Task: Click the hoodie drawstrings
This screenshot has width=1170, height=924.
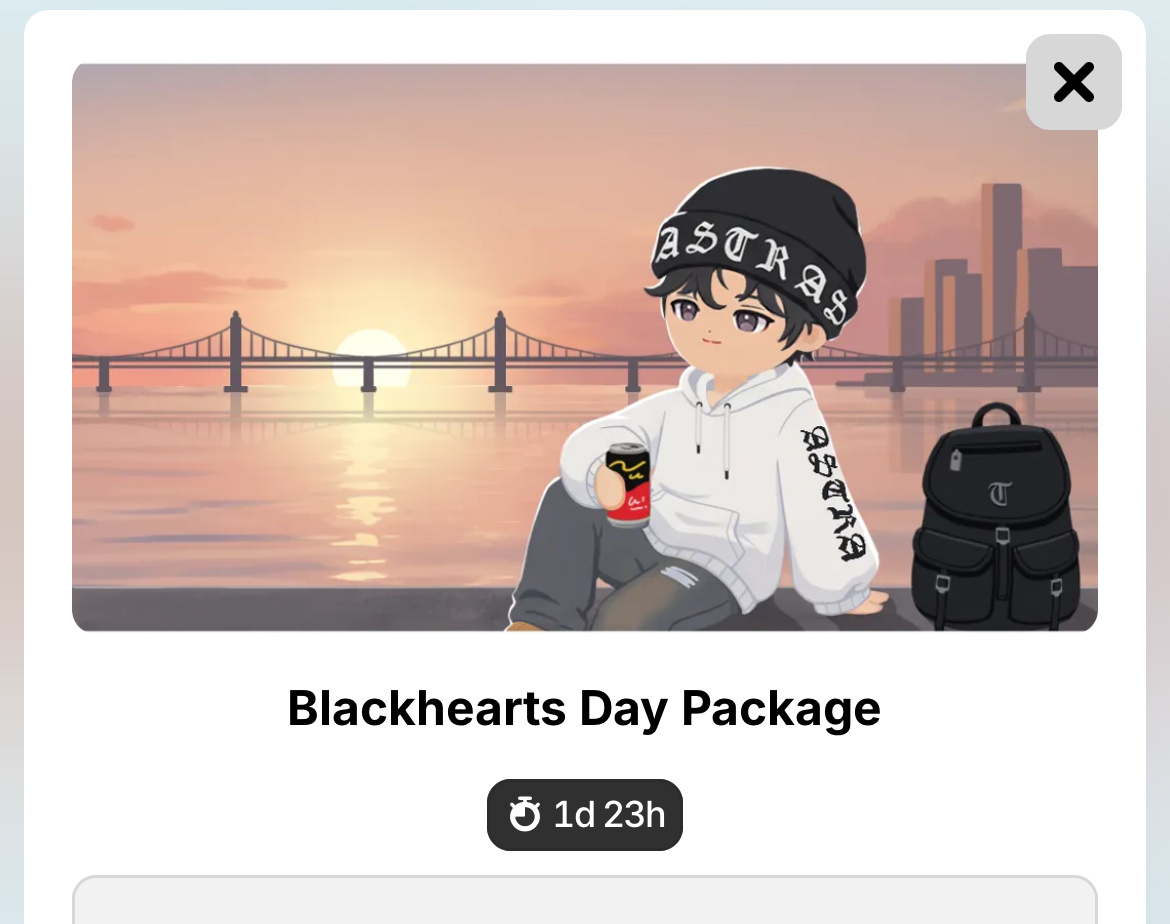Action: [x=713, y=437]
